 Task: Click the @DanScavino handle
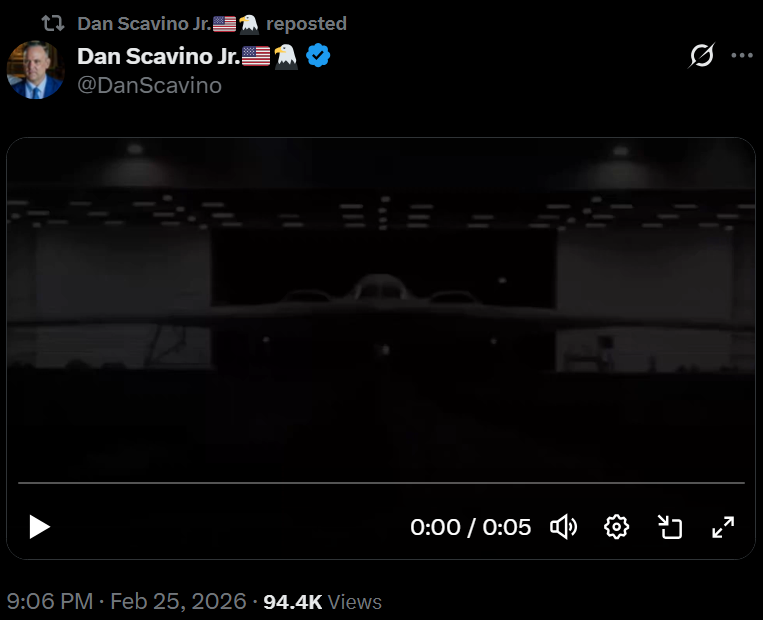point(149,86)
